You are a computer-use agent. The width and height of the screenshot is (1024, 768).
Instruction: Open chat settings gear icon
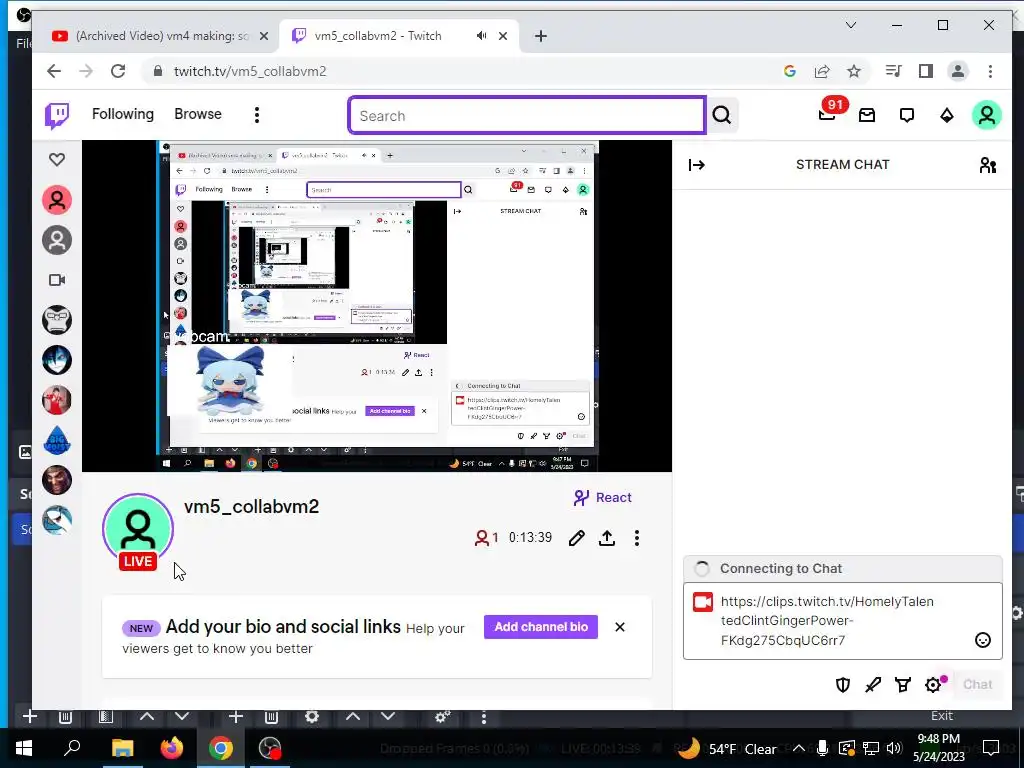[934, 684]
